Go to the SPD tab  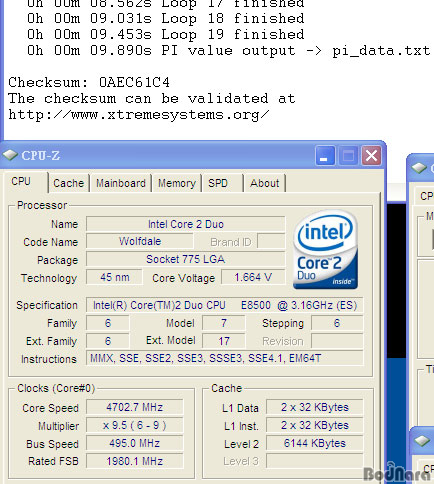coord(223,183)
